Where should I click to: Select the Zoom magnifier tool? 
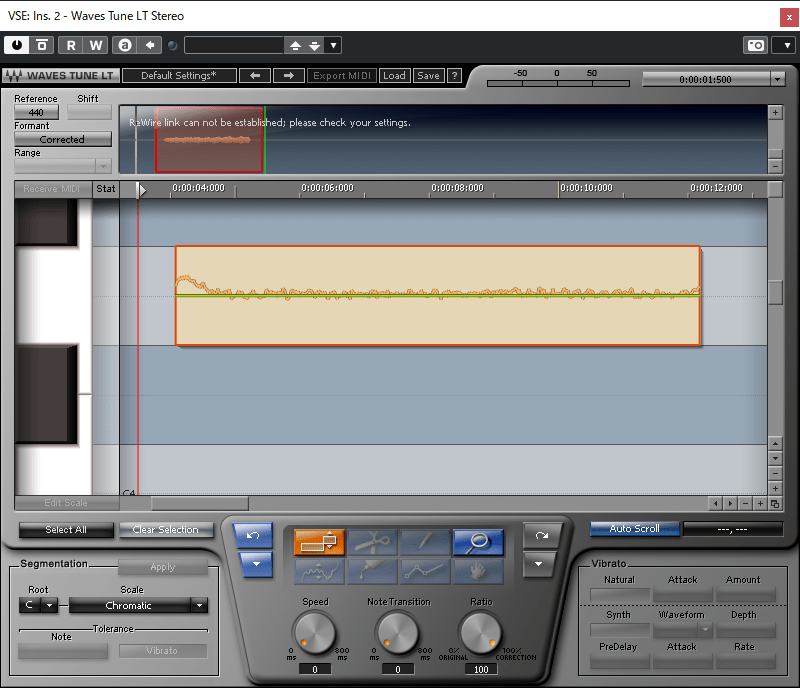click(479, 542)
